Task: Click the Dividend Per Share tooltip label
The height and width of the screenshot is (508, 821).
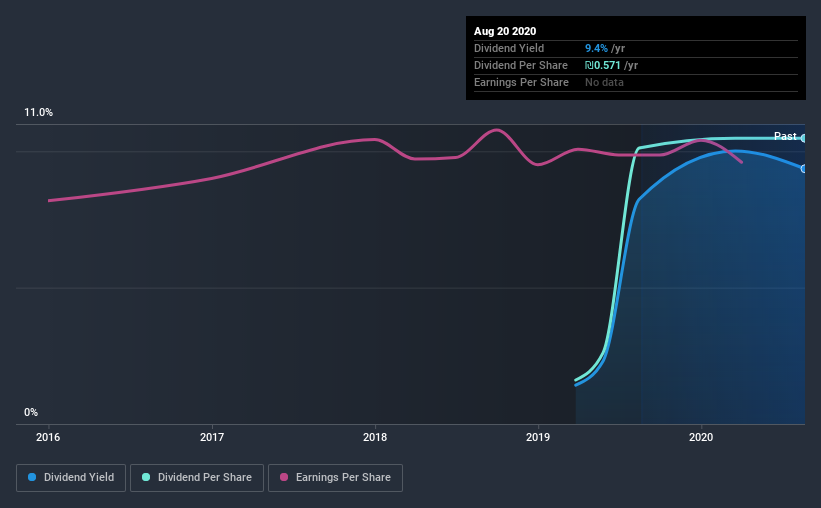Action: pos(520,65)
